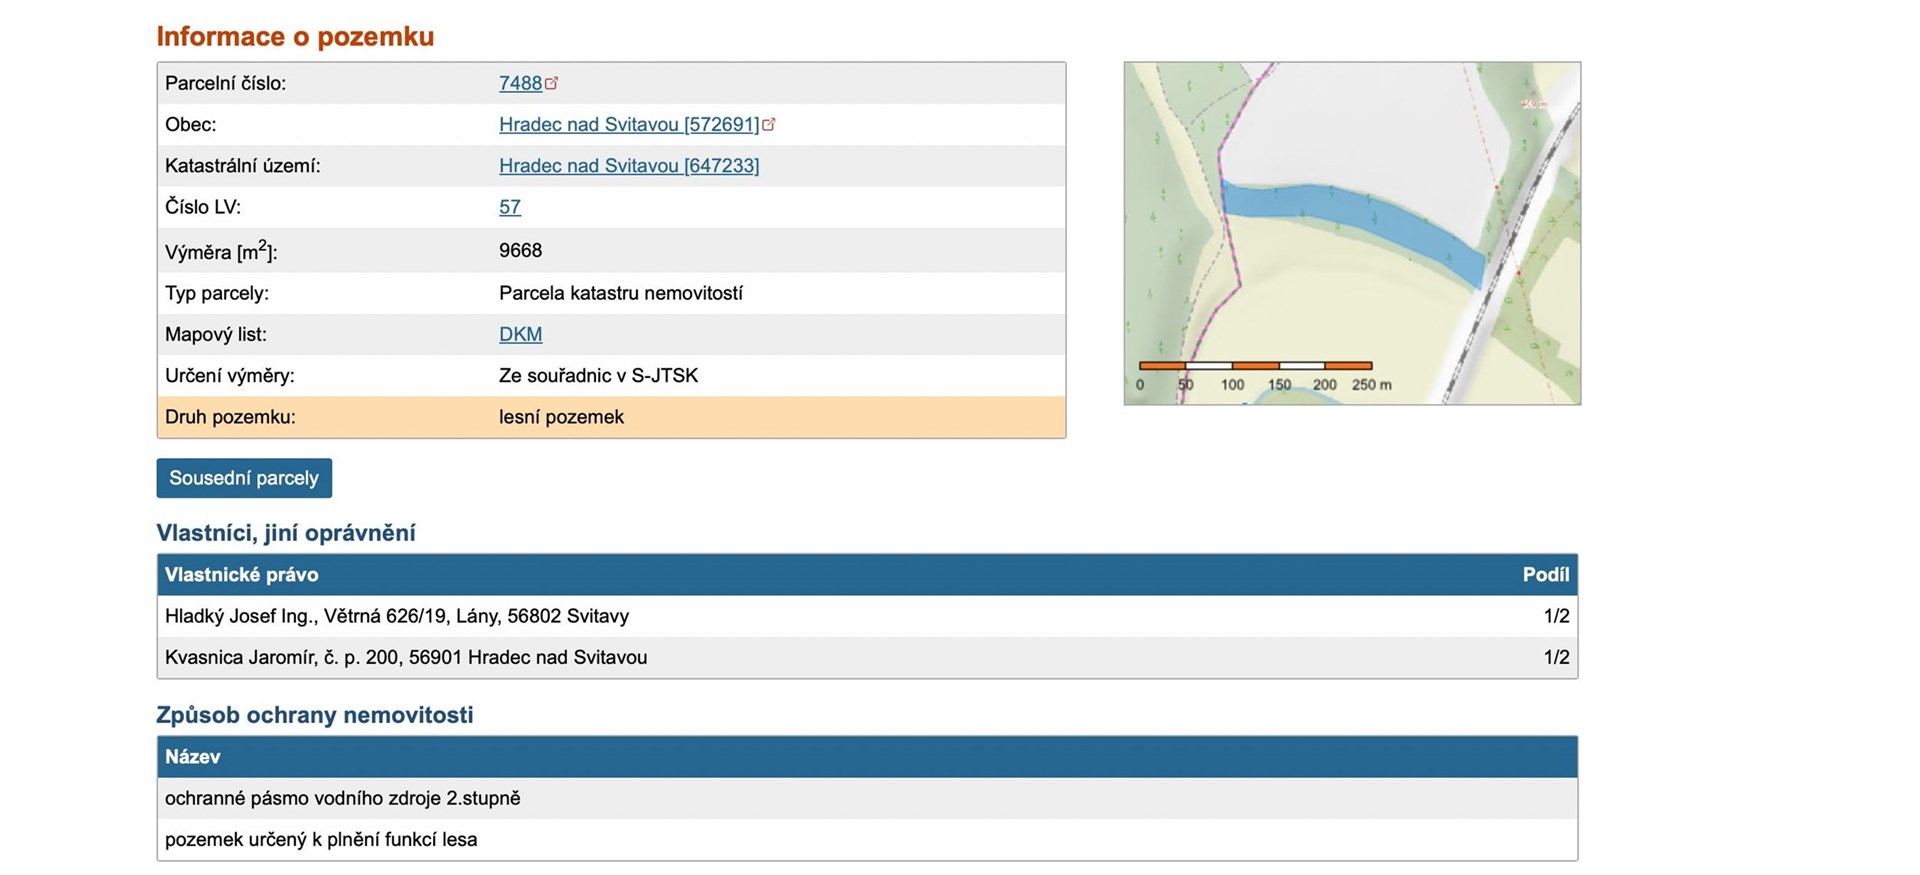Open cadastral area link Hradec nad Svitavou [647233]

click(x=628, y=166)
